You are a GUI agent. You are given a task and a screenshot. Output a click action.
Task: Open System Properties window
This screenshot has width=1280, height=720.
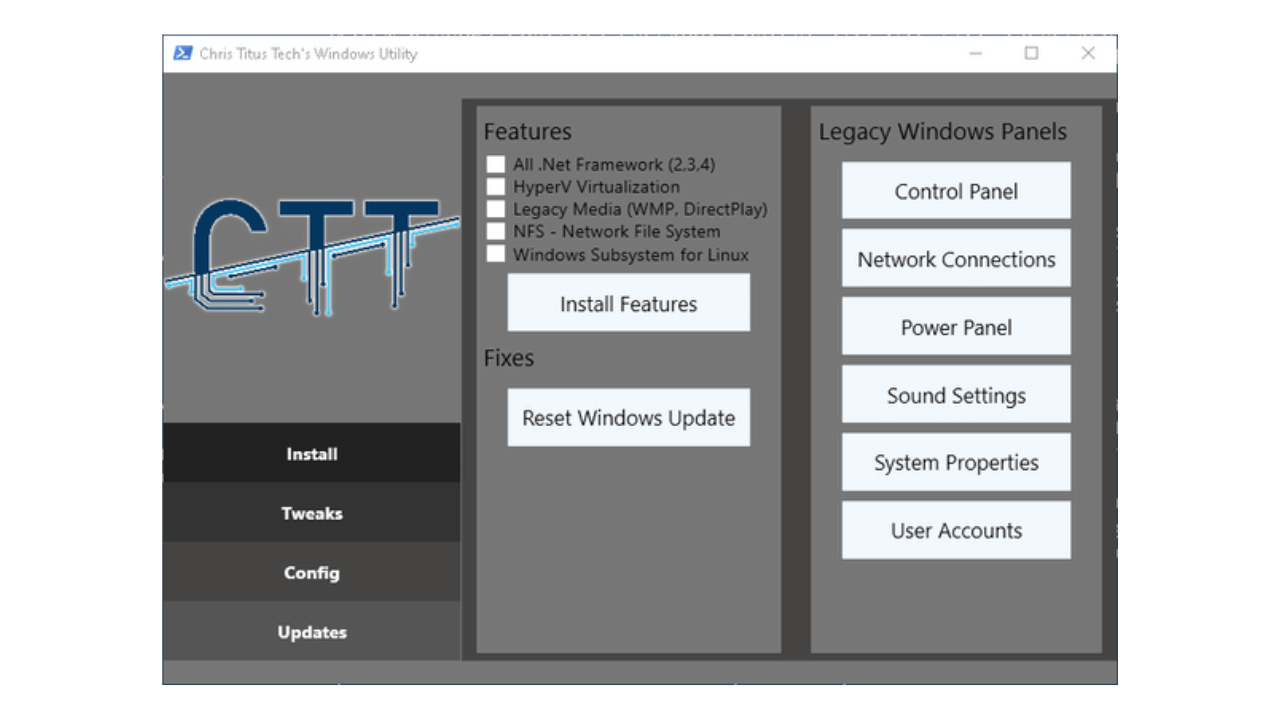(956, 463)
